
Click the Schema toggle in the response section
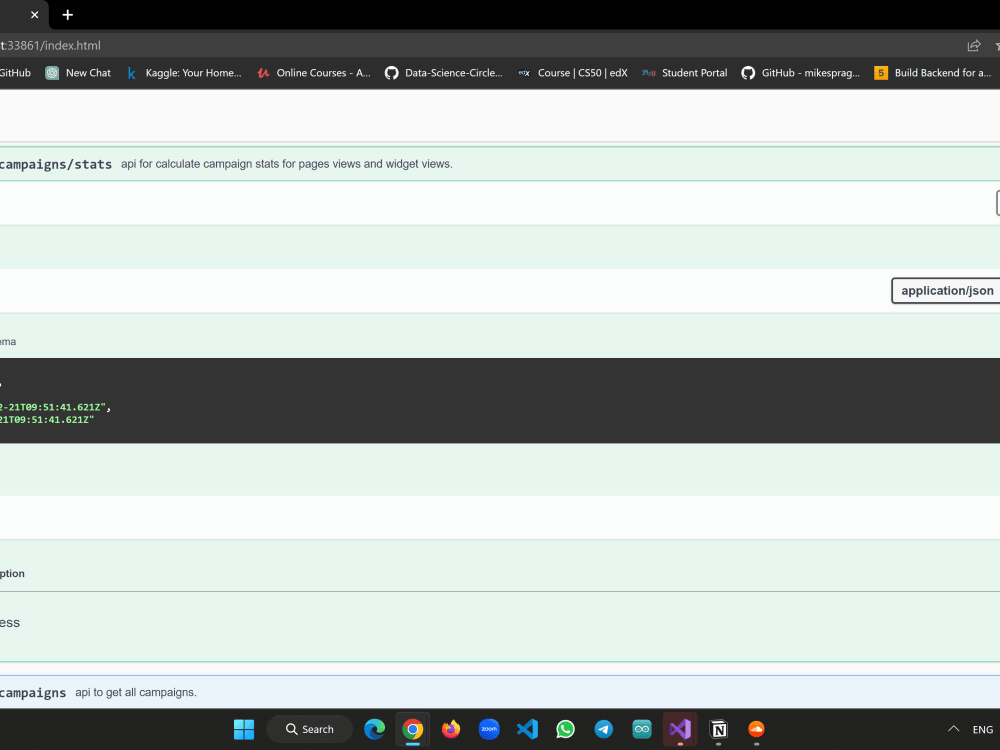click(7, 341)
